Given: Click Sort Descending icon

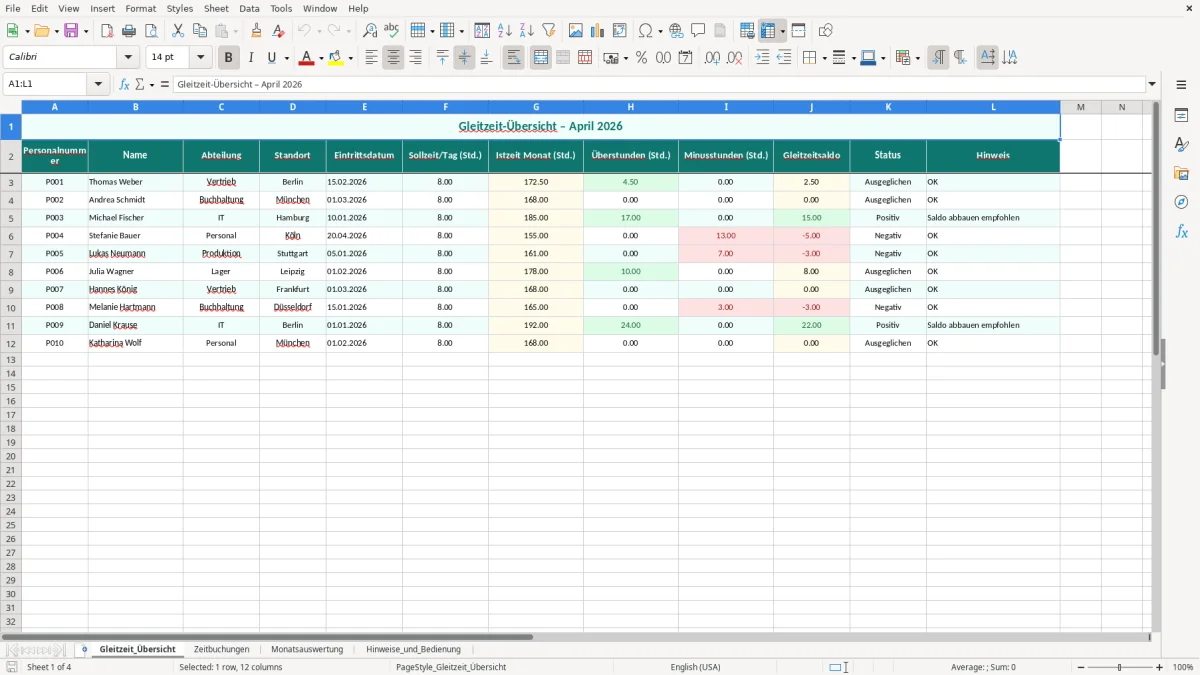Looking at the screenshot, I should [527, 31].
